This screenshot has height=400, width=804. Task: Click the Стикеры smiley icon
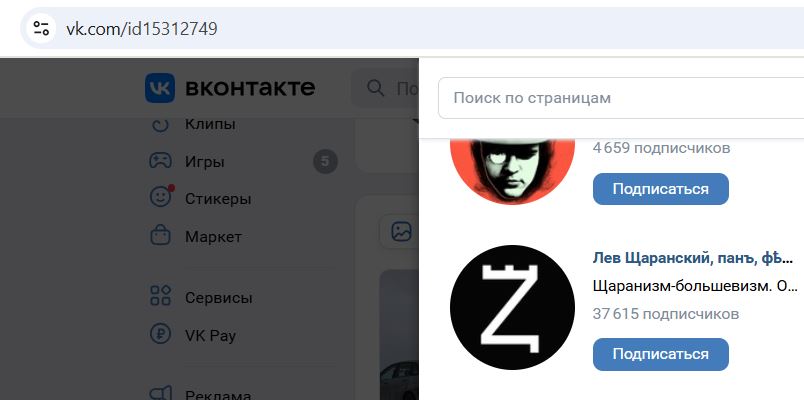coord(160,198)
